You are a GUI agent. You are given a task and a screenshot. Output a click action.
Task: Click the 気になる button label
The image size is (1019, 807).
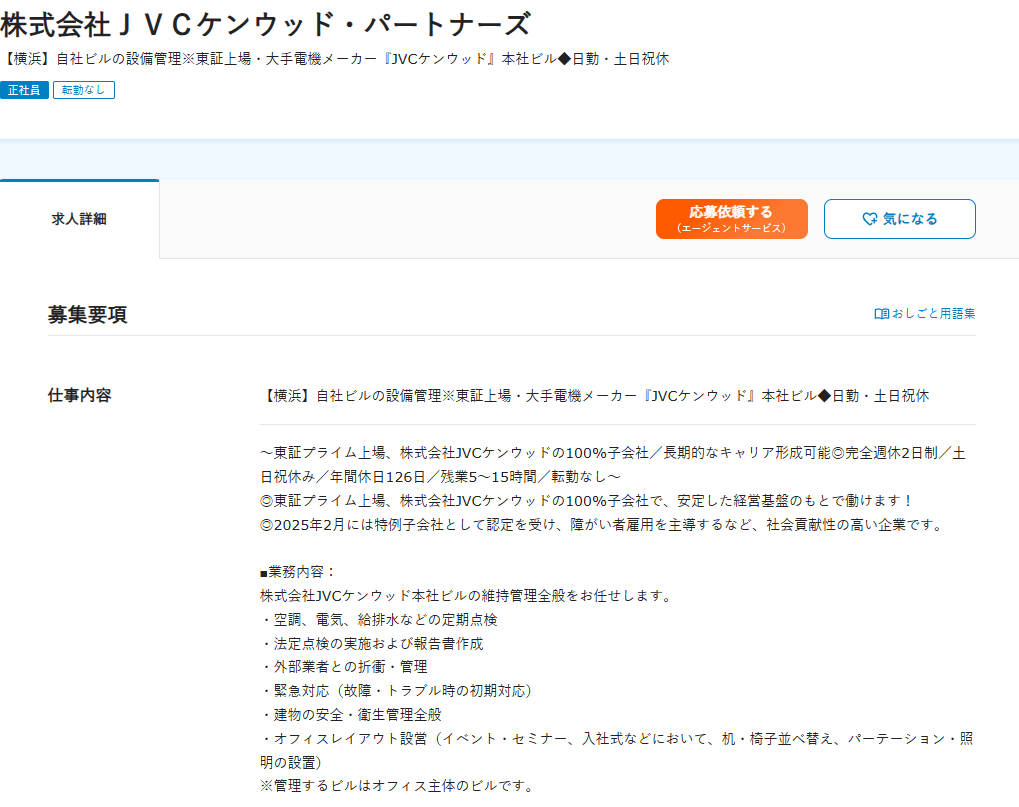click(x=910, y=219)
